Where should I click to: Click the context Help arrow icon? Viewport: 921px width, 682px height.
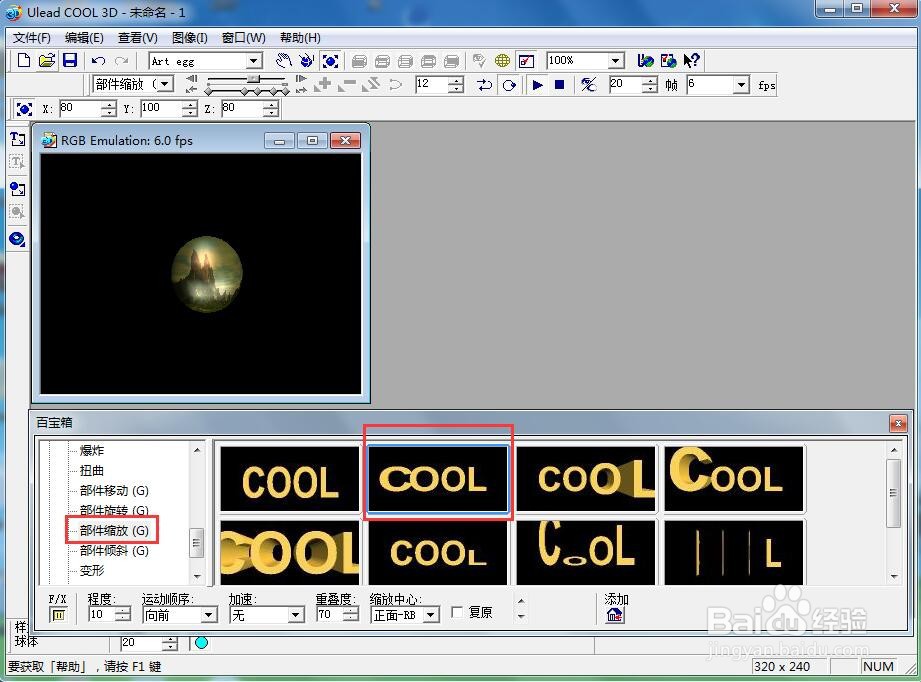click(x=691, y=61)
